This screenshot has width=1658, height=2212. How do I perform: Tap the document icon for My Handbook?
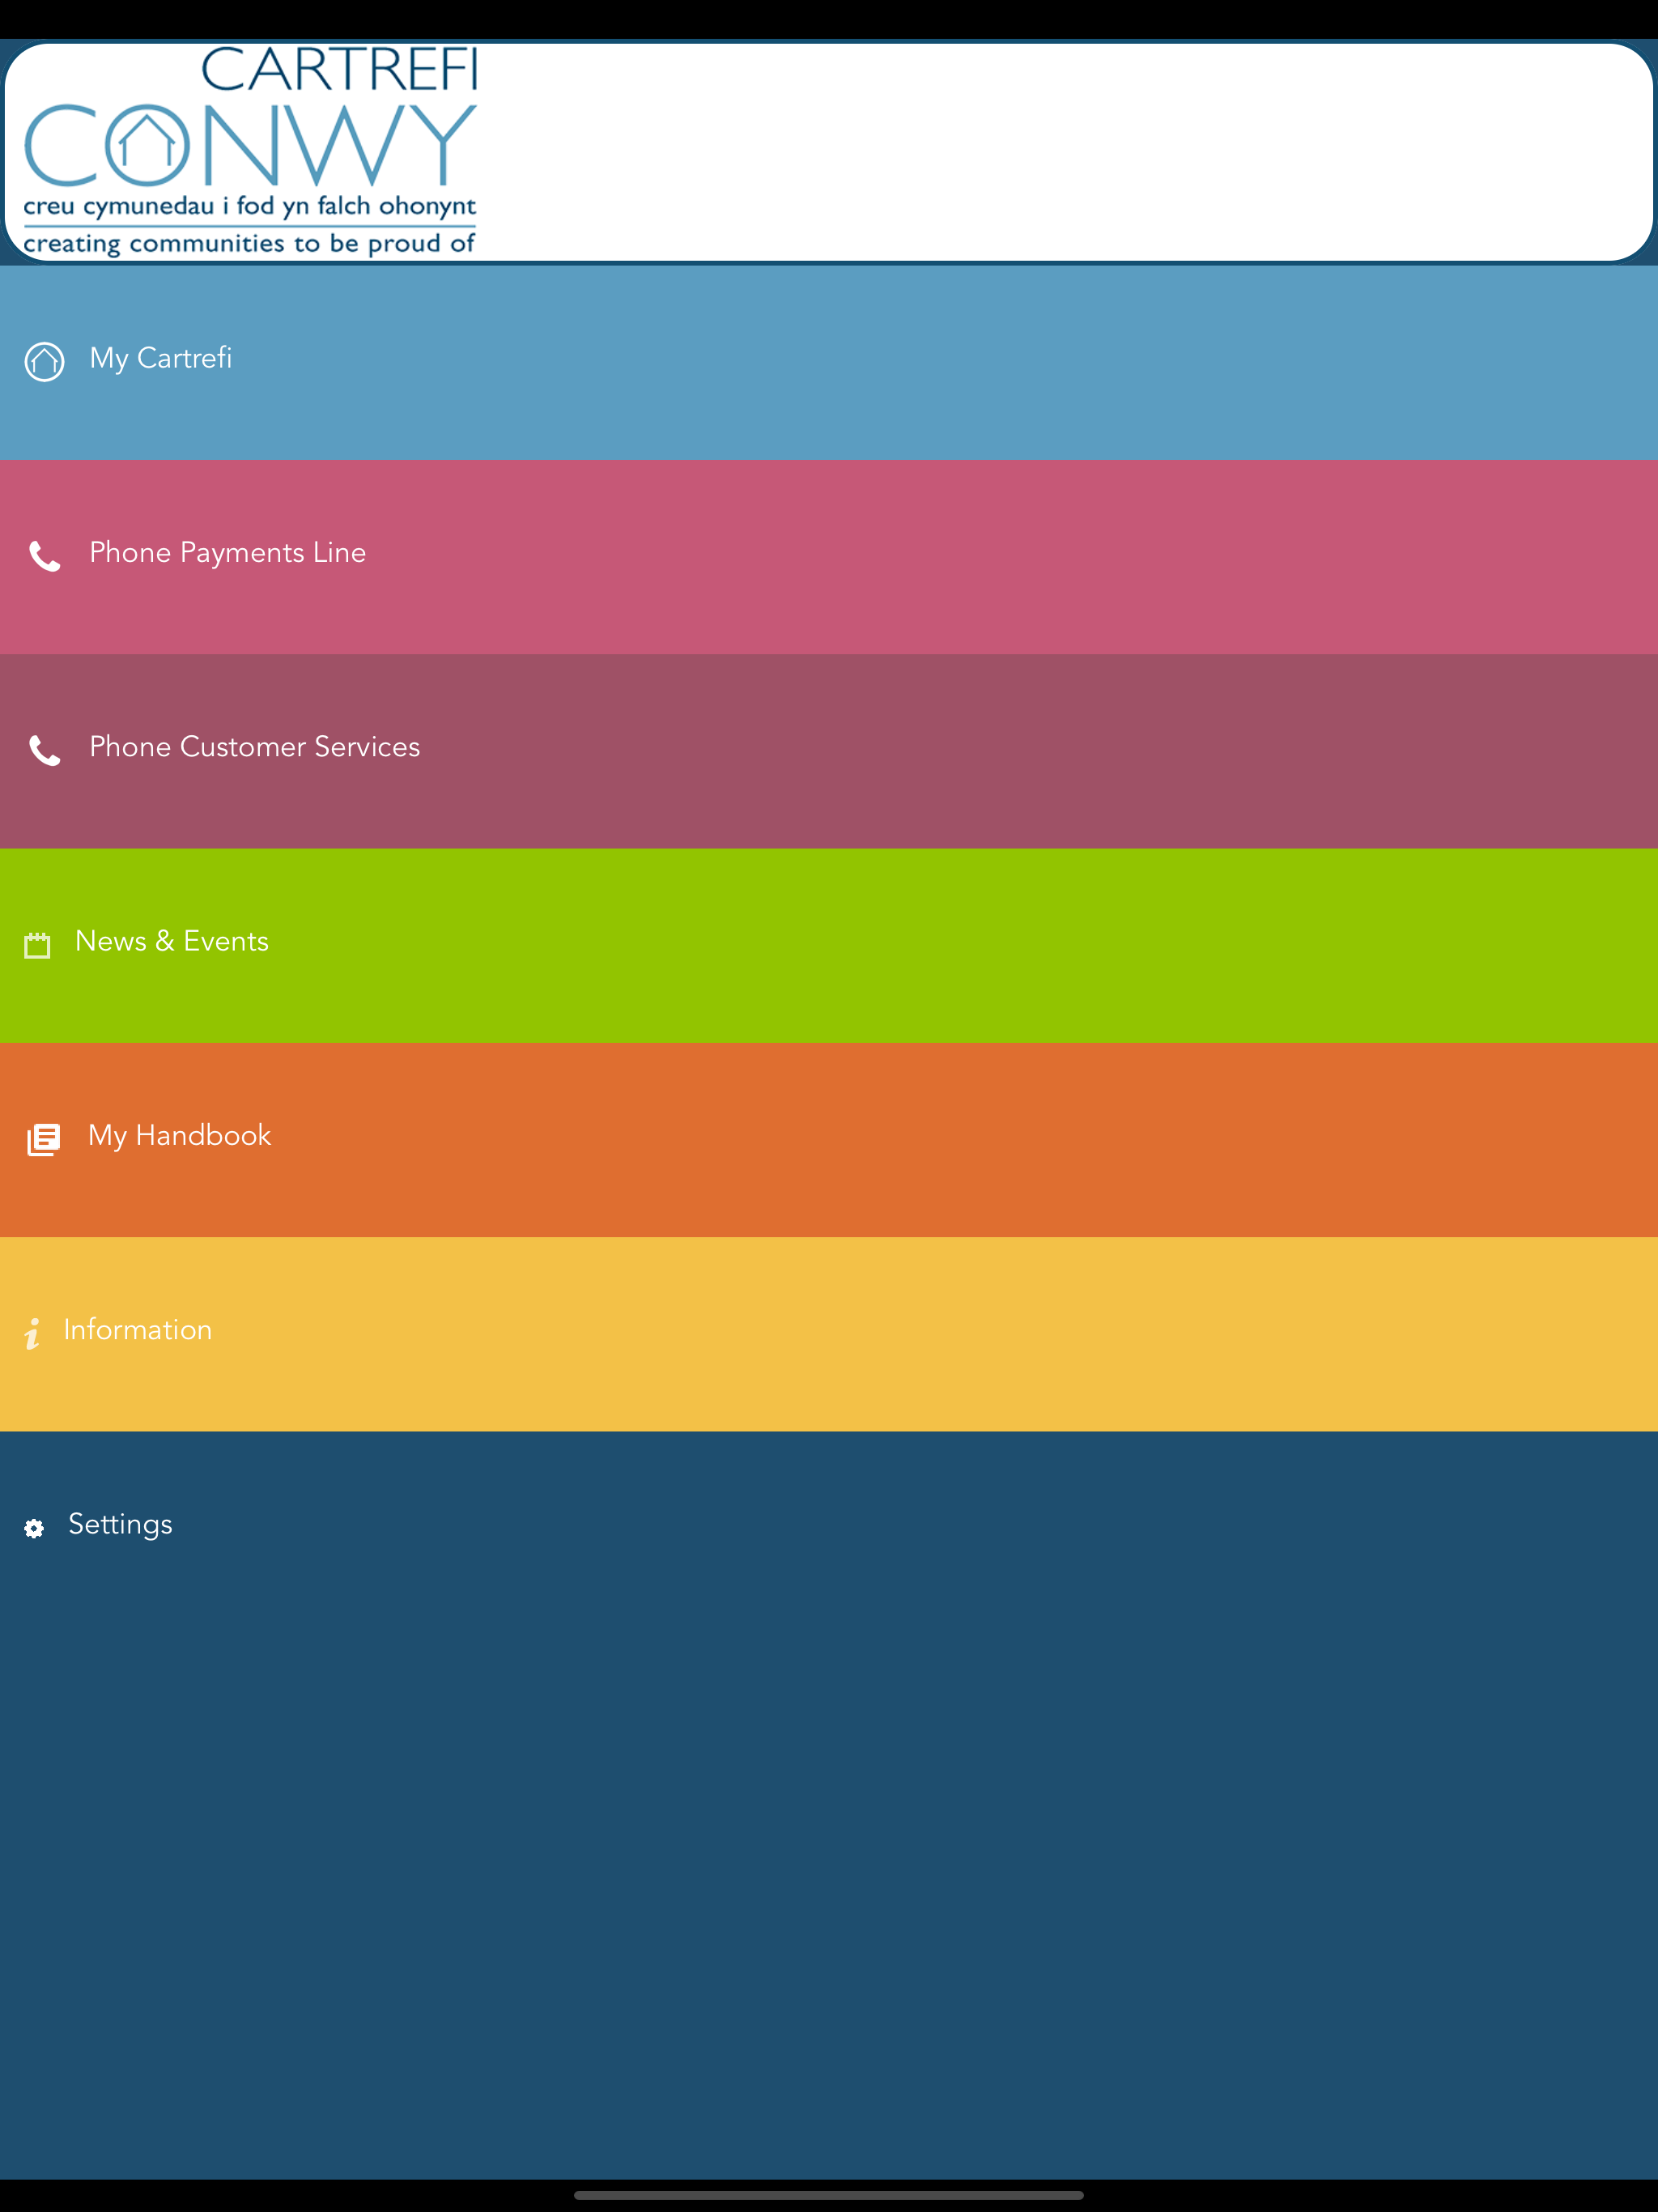pyautogui.click(x=44, y=1139)
